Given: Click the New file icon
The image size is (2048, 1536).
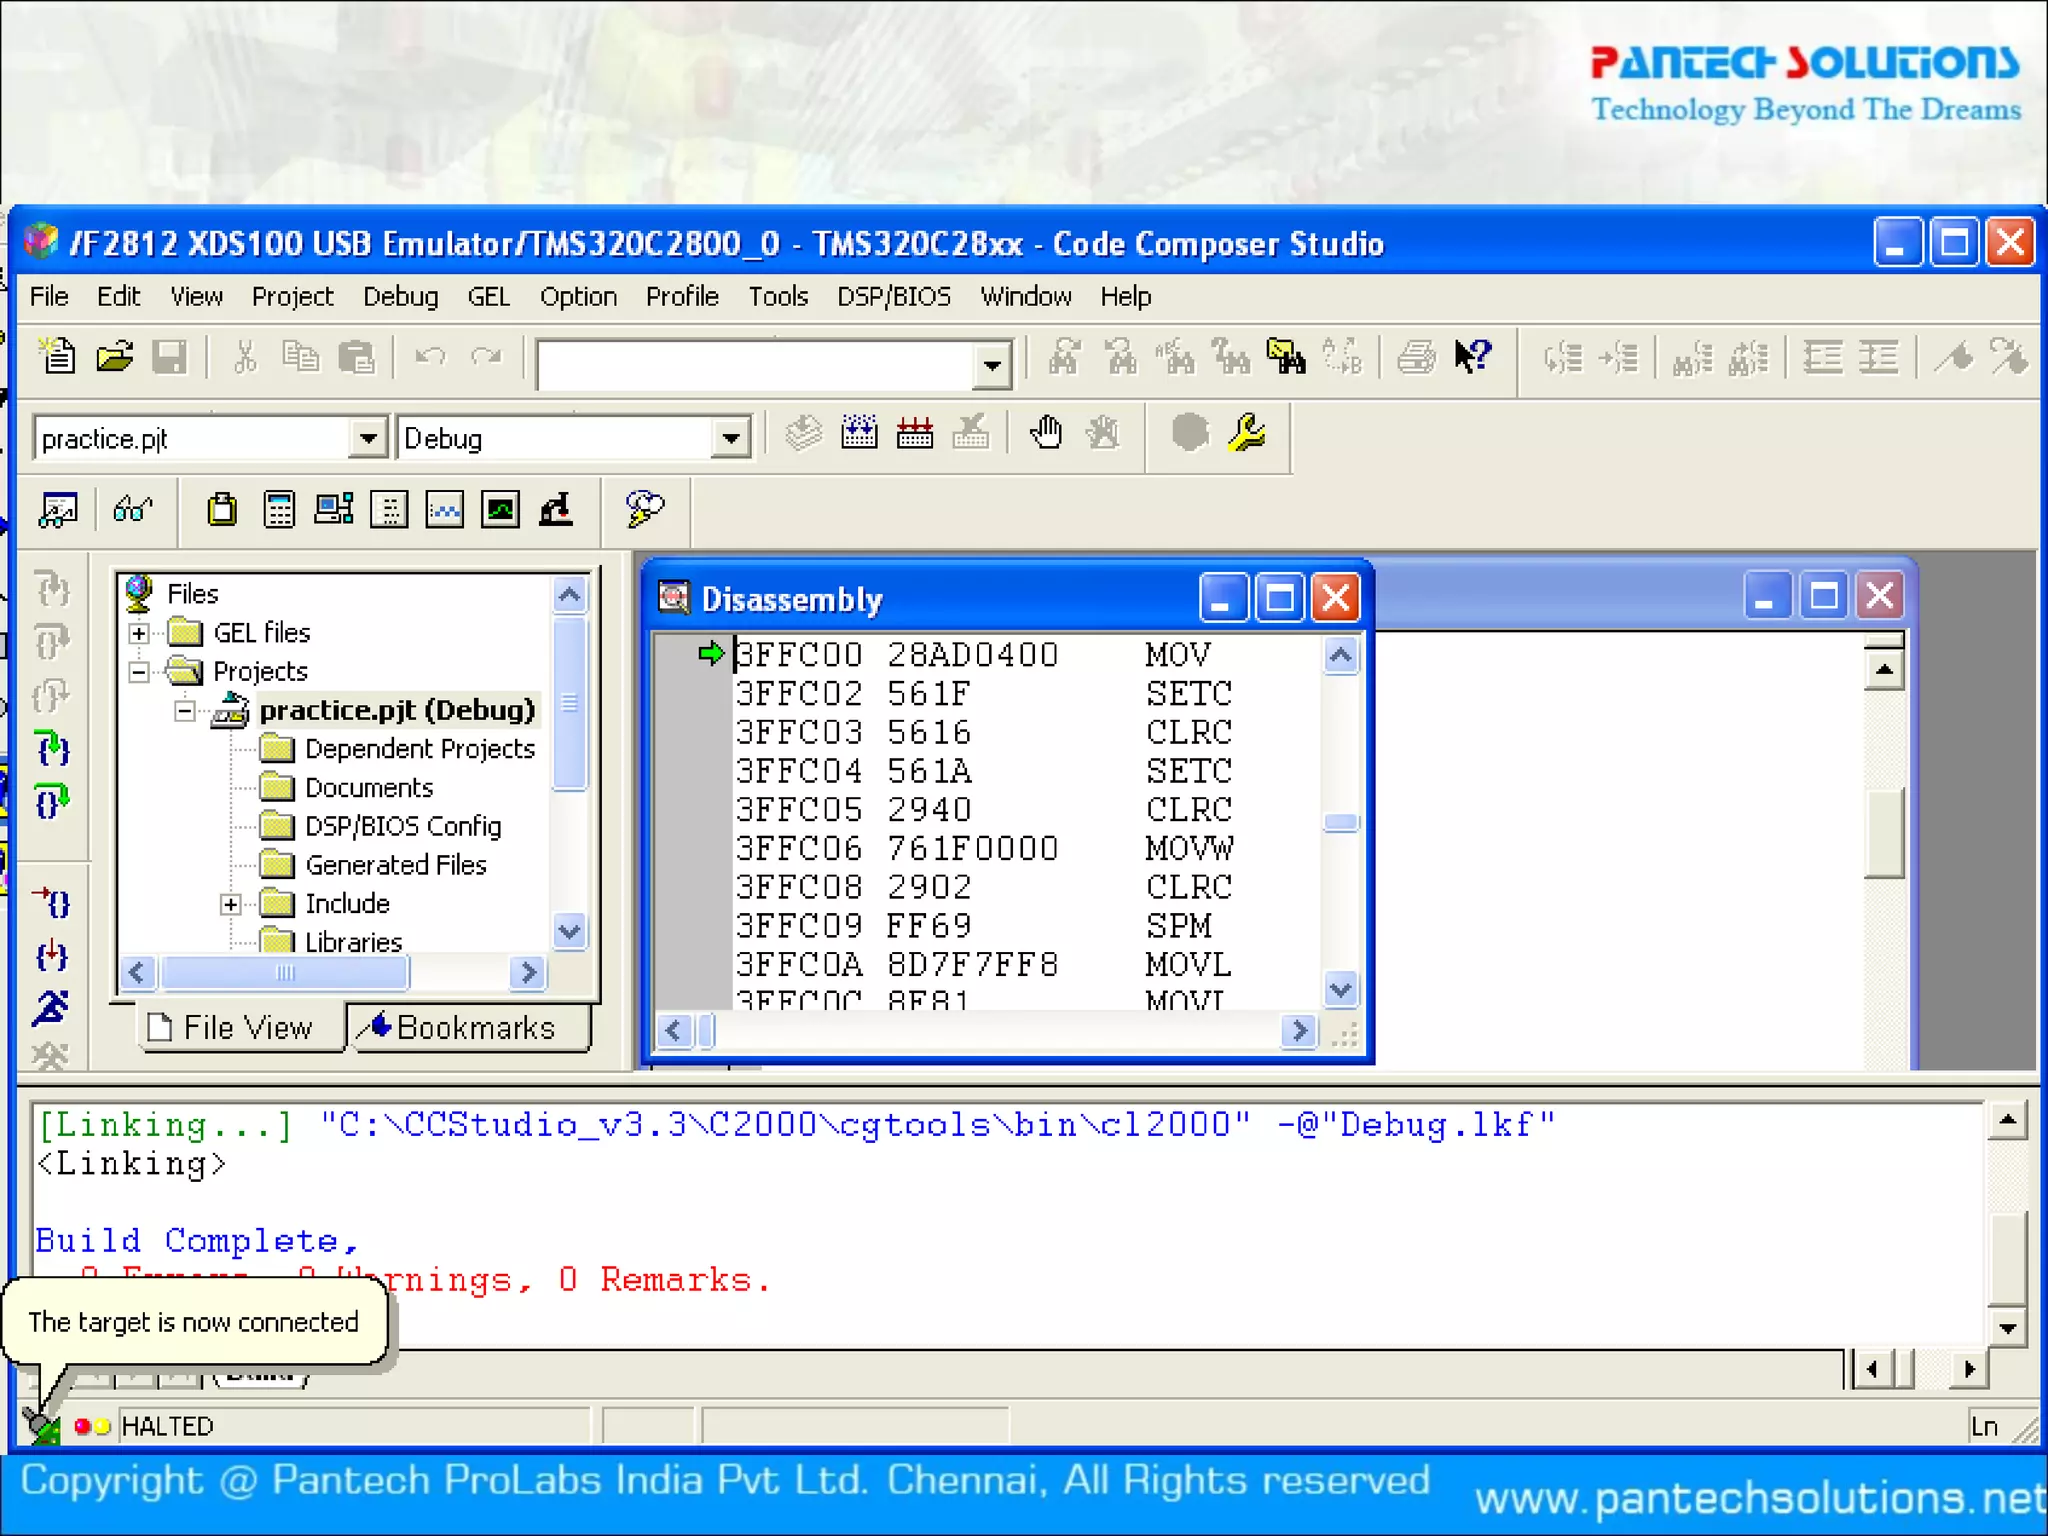Looking at the screenshot, I should click(x=57, y=357).
